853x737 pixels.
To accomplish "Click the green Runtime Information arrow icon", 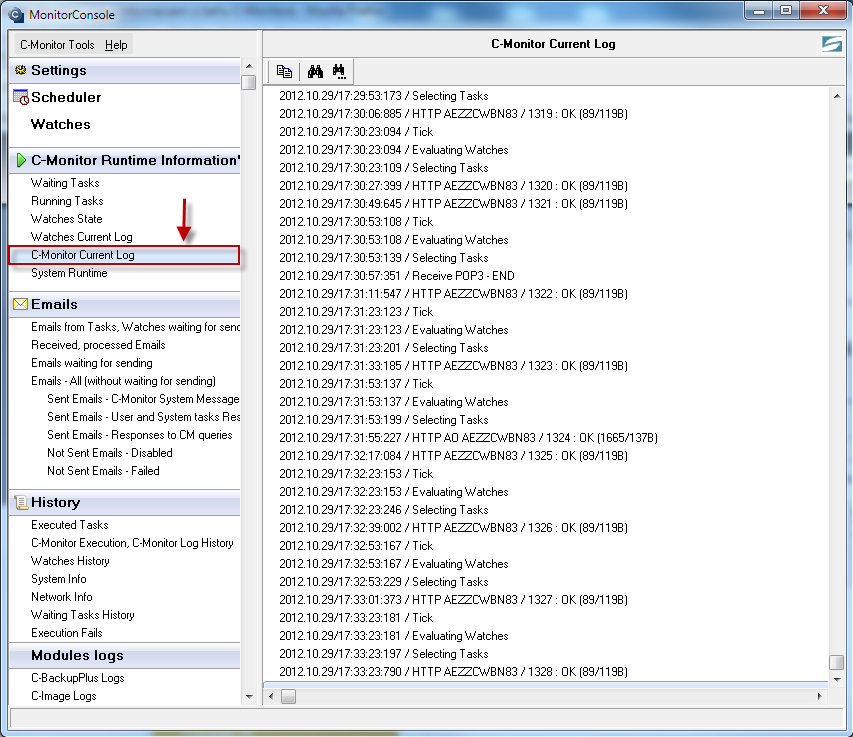I will tap(21, 160).
